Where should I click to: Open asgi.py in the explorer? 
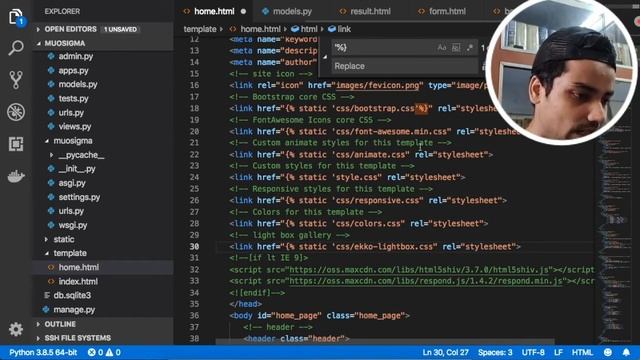(72, 183)
